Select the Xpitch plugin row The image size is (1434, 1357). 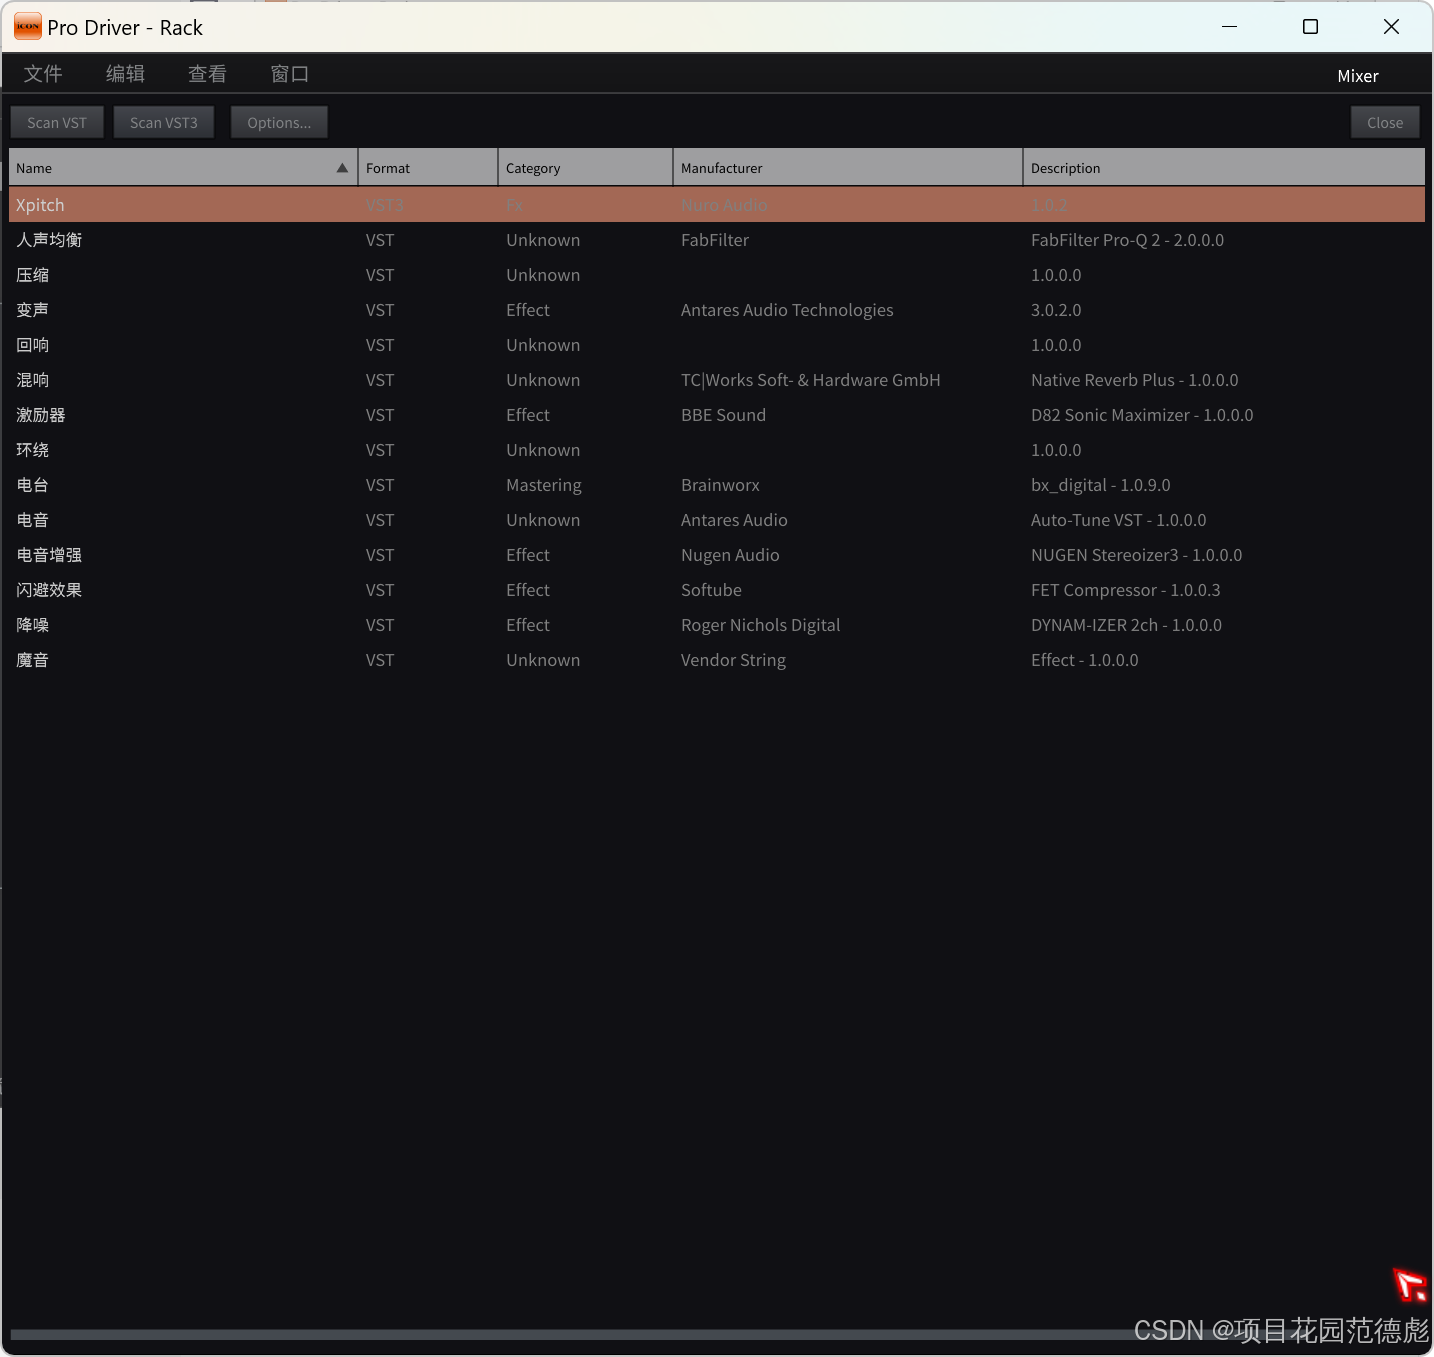pos(717,205)
